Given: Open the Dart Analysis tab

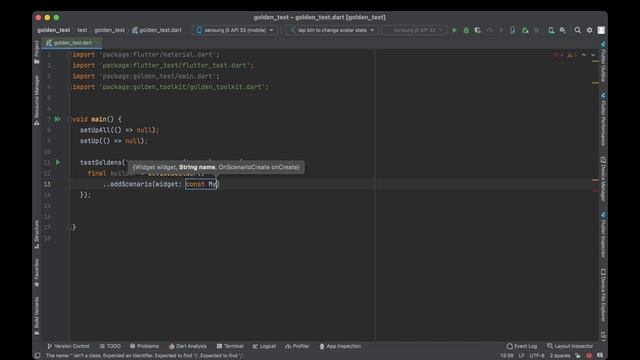Looking at the screenshot, I should coord(188,346).
